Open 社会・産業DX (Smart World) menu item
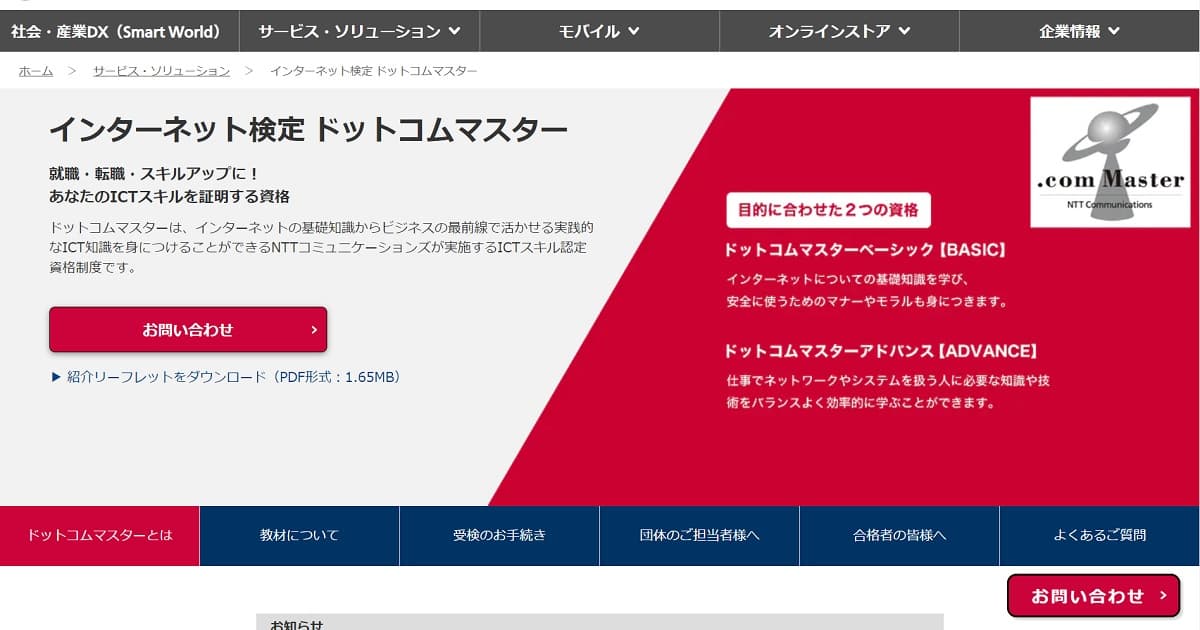This screenshot has width=1200, height=630. coord(119,31)
